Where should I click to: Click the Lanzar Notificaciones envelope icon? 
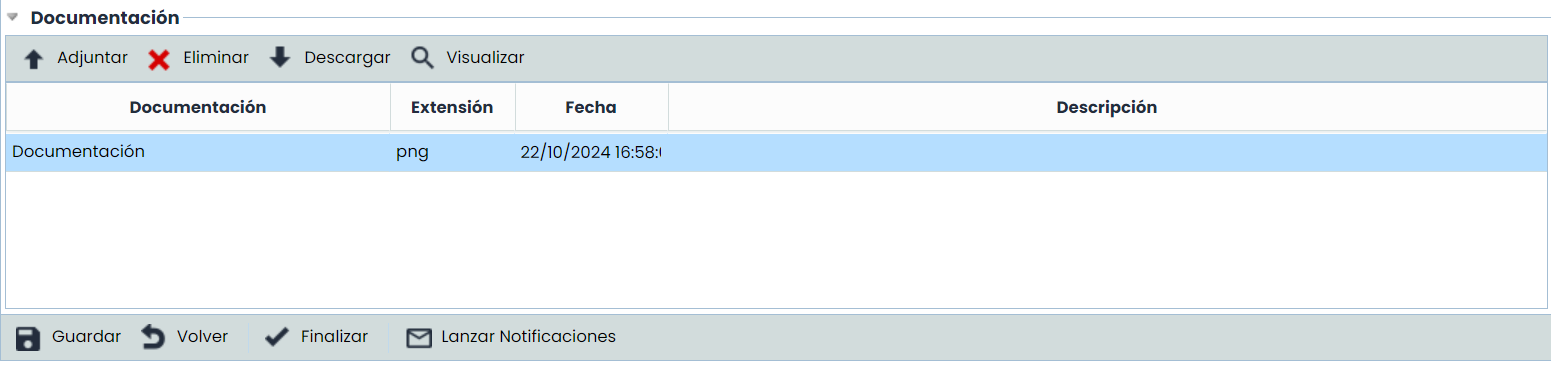[419, 338]
